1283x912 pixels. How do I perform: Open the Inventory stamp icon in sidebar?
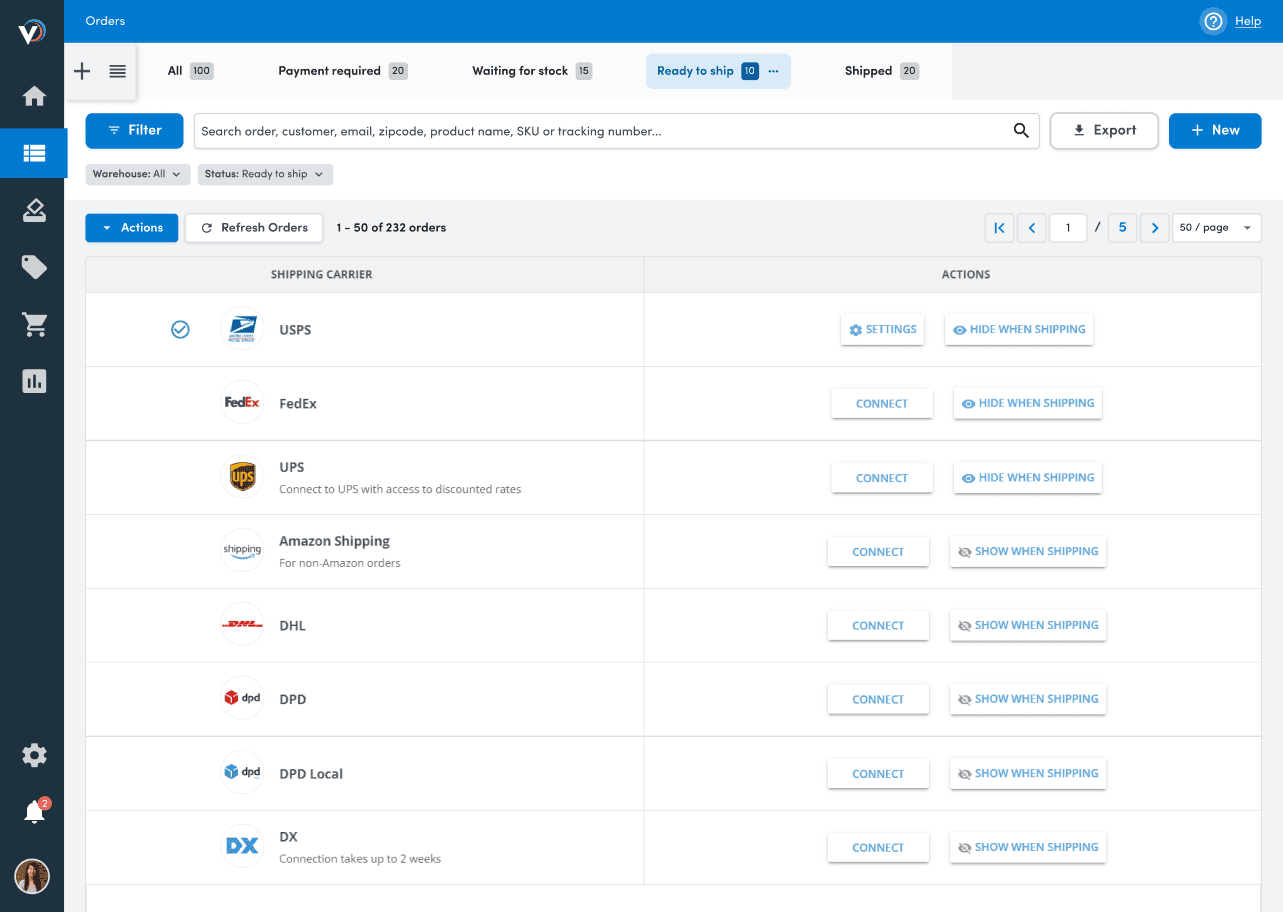pyautogui.click(x=34, y=210)
